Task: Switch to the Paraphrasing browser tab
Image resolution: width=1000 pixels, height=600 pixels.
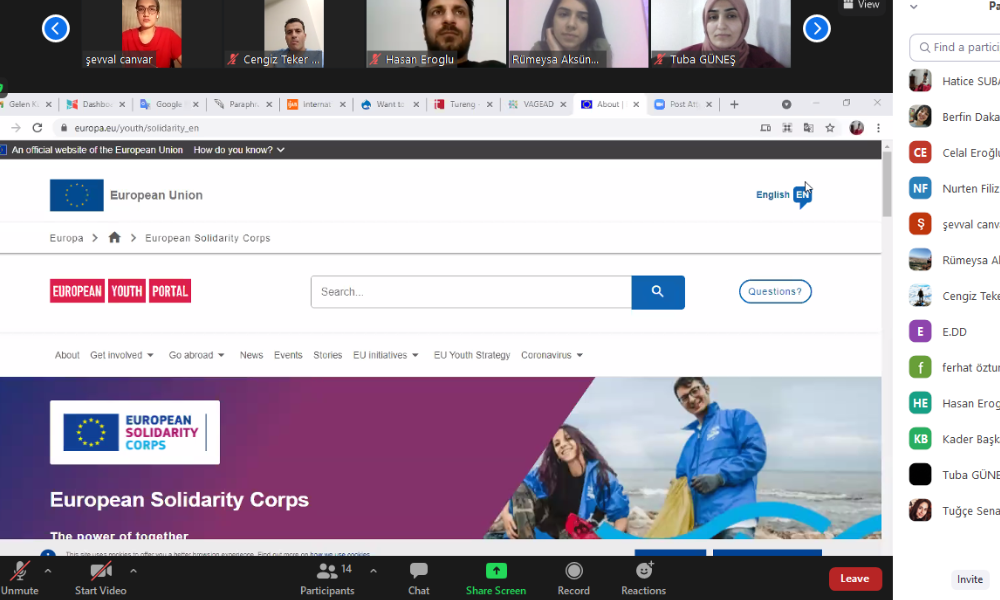Action: coord(241,105)
